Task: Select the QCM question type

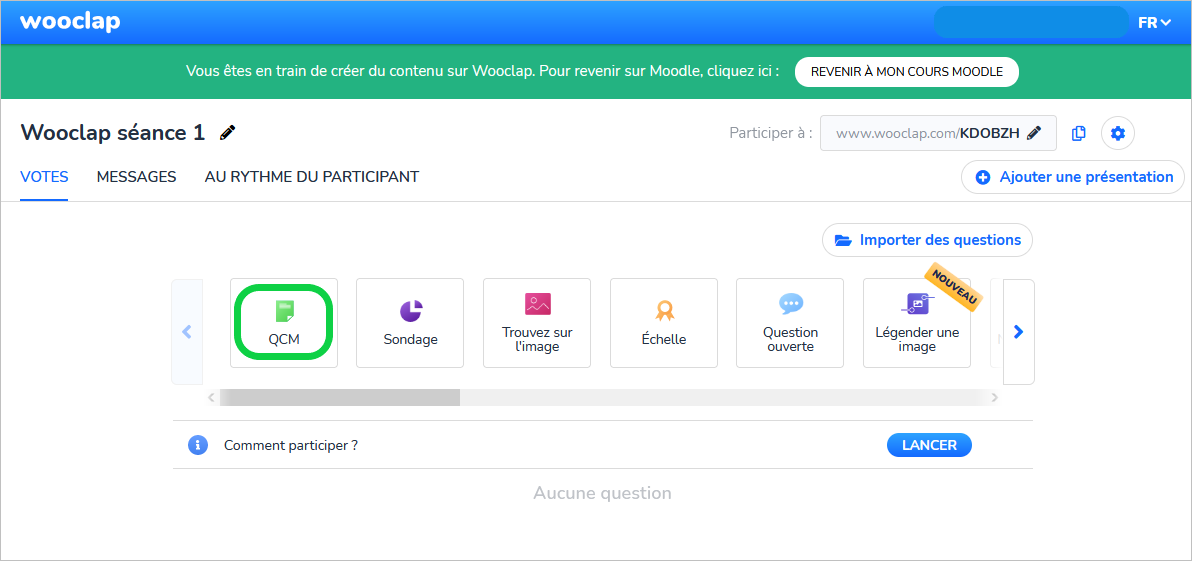Action: (x=284, y=322)
